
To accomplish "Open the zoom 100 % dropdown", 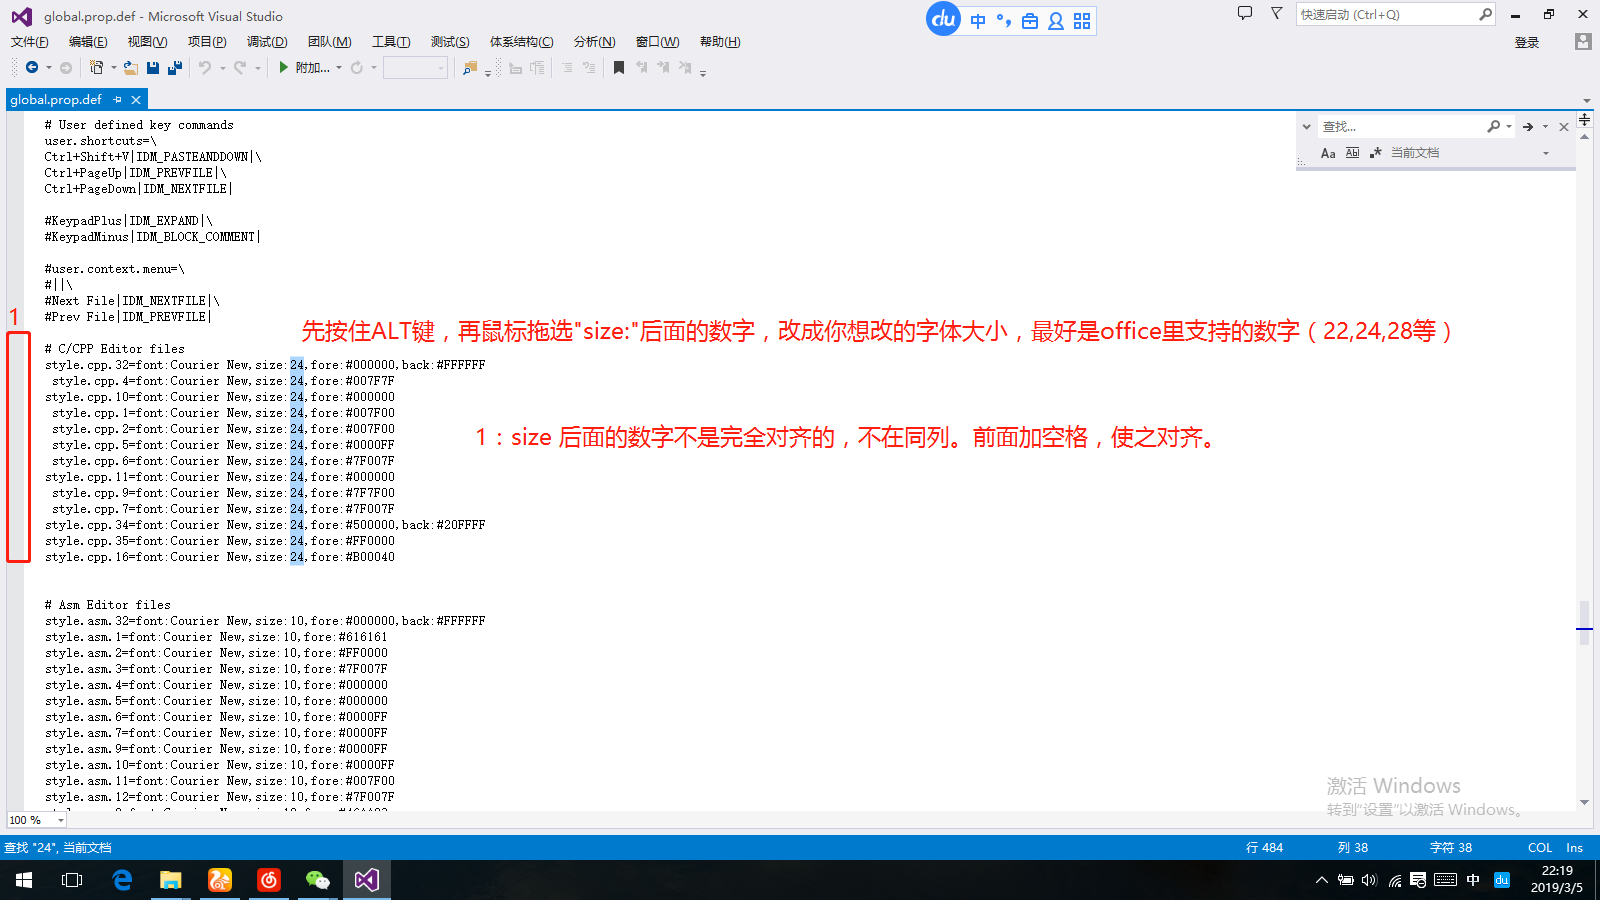I will click(61, 820).
